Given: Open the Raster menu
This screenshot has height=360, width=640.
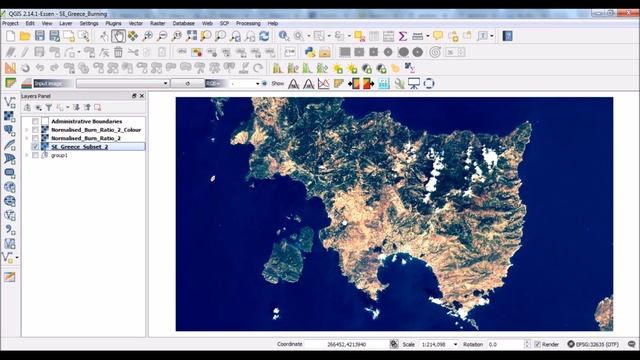Looking at the screenshot, I should coord(158,23).
